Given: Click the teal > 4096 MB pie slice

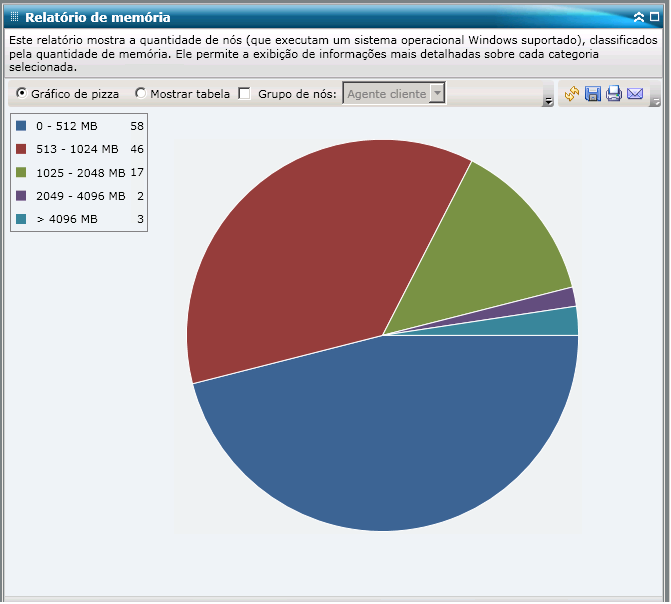Looking at the screenshot, I should tap(552, 324).
